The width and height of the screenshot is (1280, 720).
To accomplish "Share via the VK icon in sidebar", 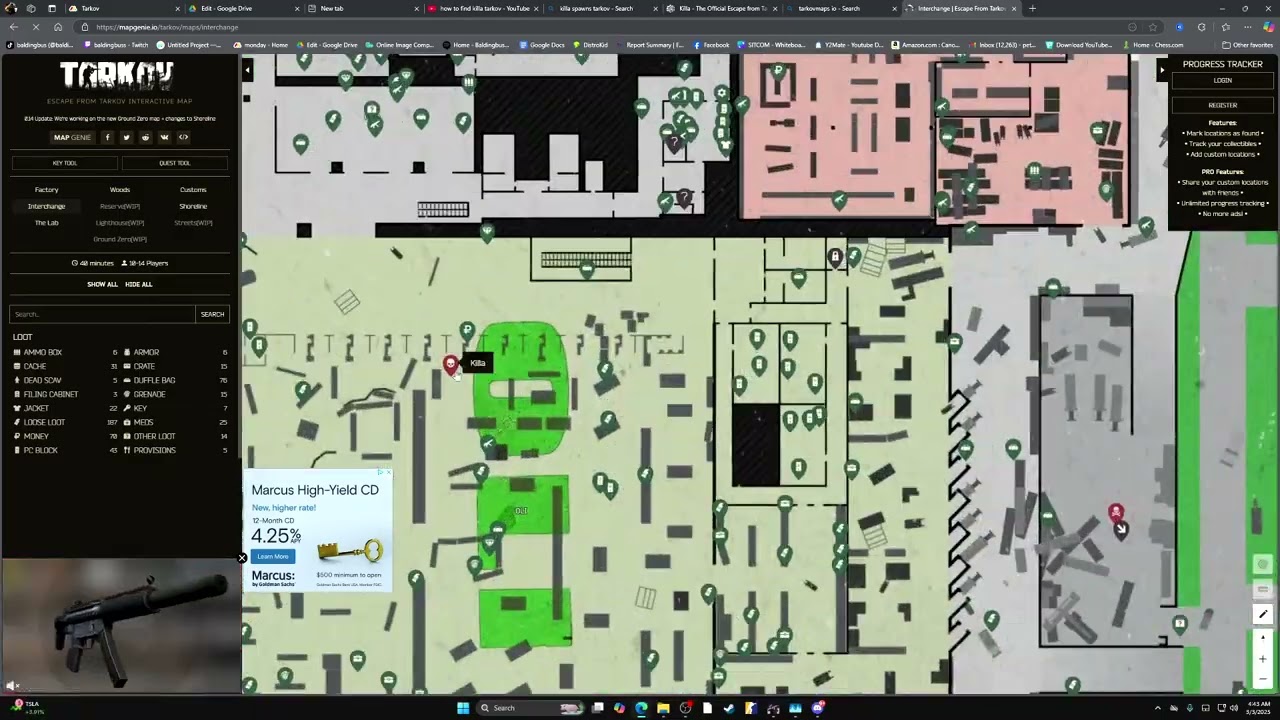I will click(x=164, y=137).
